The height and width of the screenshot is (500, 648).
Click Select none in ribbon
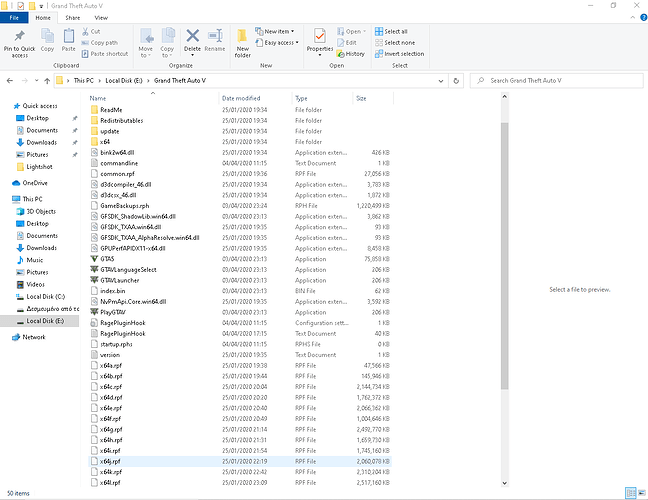[395, 43]
